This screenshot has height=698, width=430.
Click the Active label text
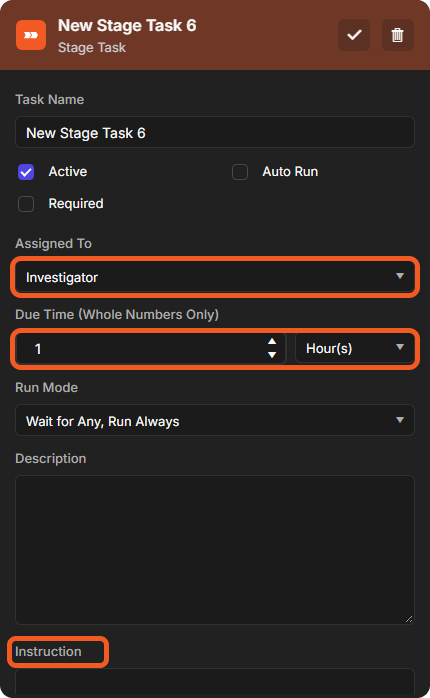[x=68, y=172]
